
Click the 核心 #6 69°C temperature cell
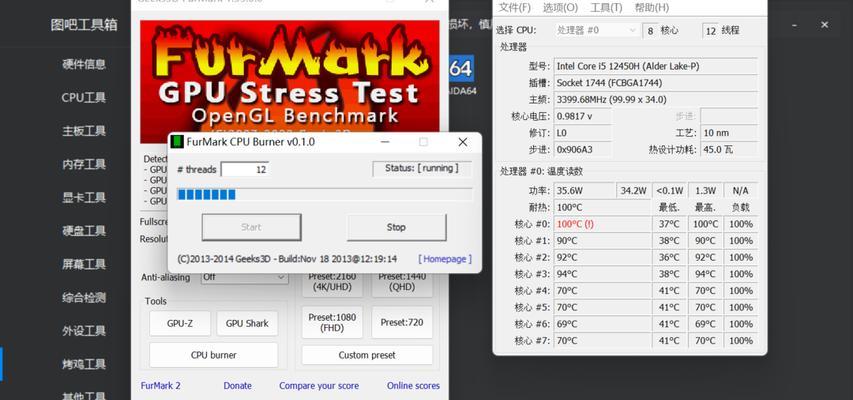[602, 324]
